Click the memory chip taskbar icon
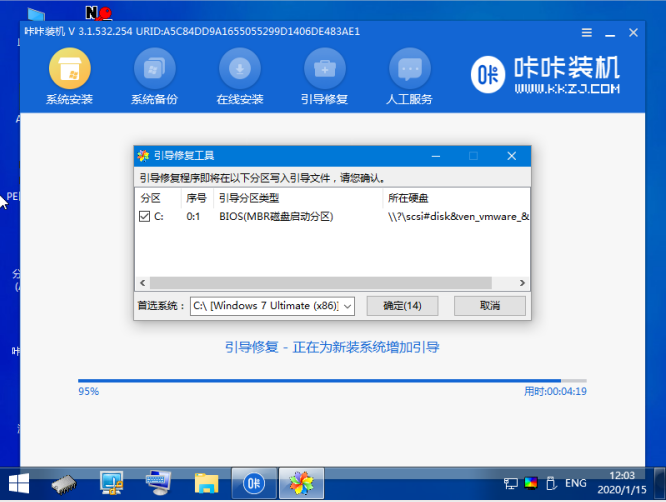 66,485
